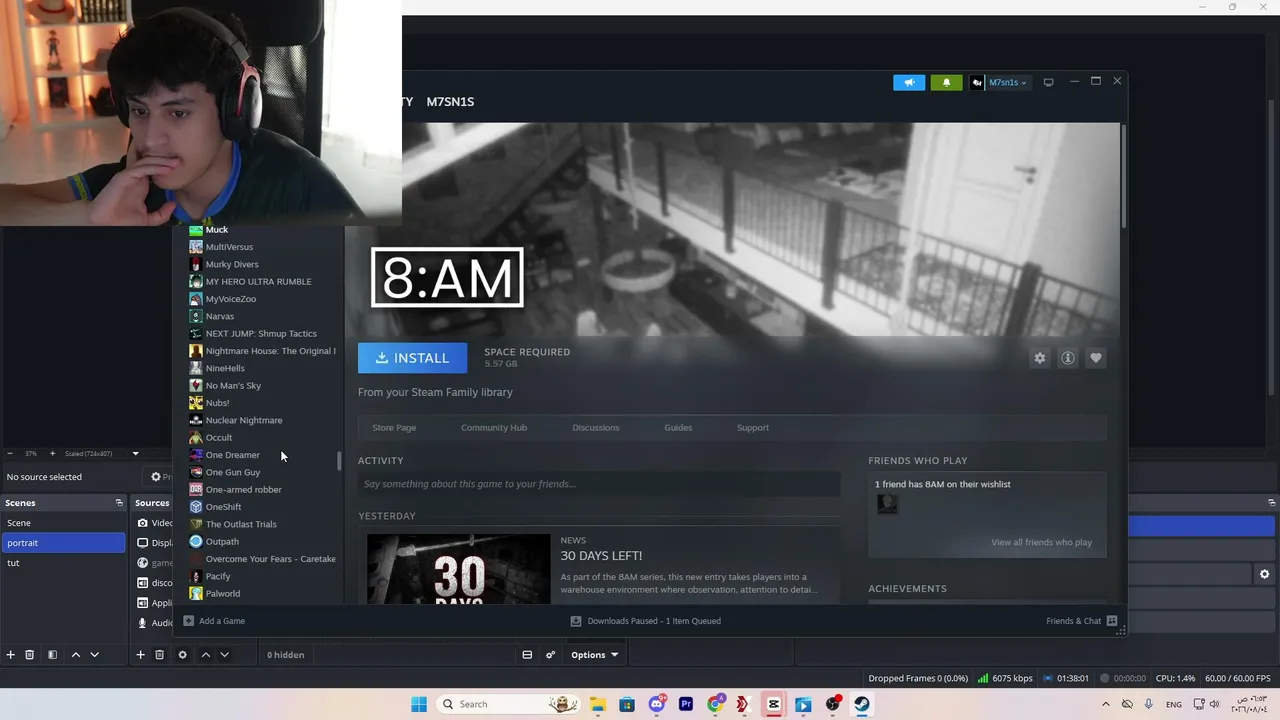Image resolution: width=1280 pixels, height=720 pixels.
Task: Click the One Gun Guy game icon
Action: point(196,472)
